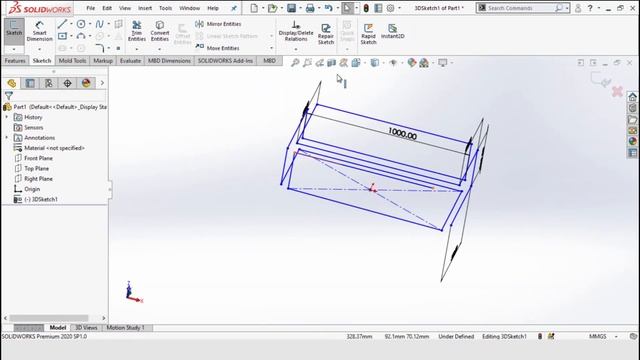Click the 1000.00 dimension value
The width and height of the screenshot is (640, 360).
(402, 133)
